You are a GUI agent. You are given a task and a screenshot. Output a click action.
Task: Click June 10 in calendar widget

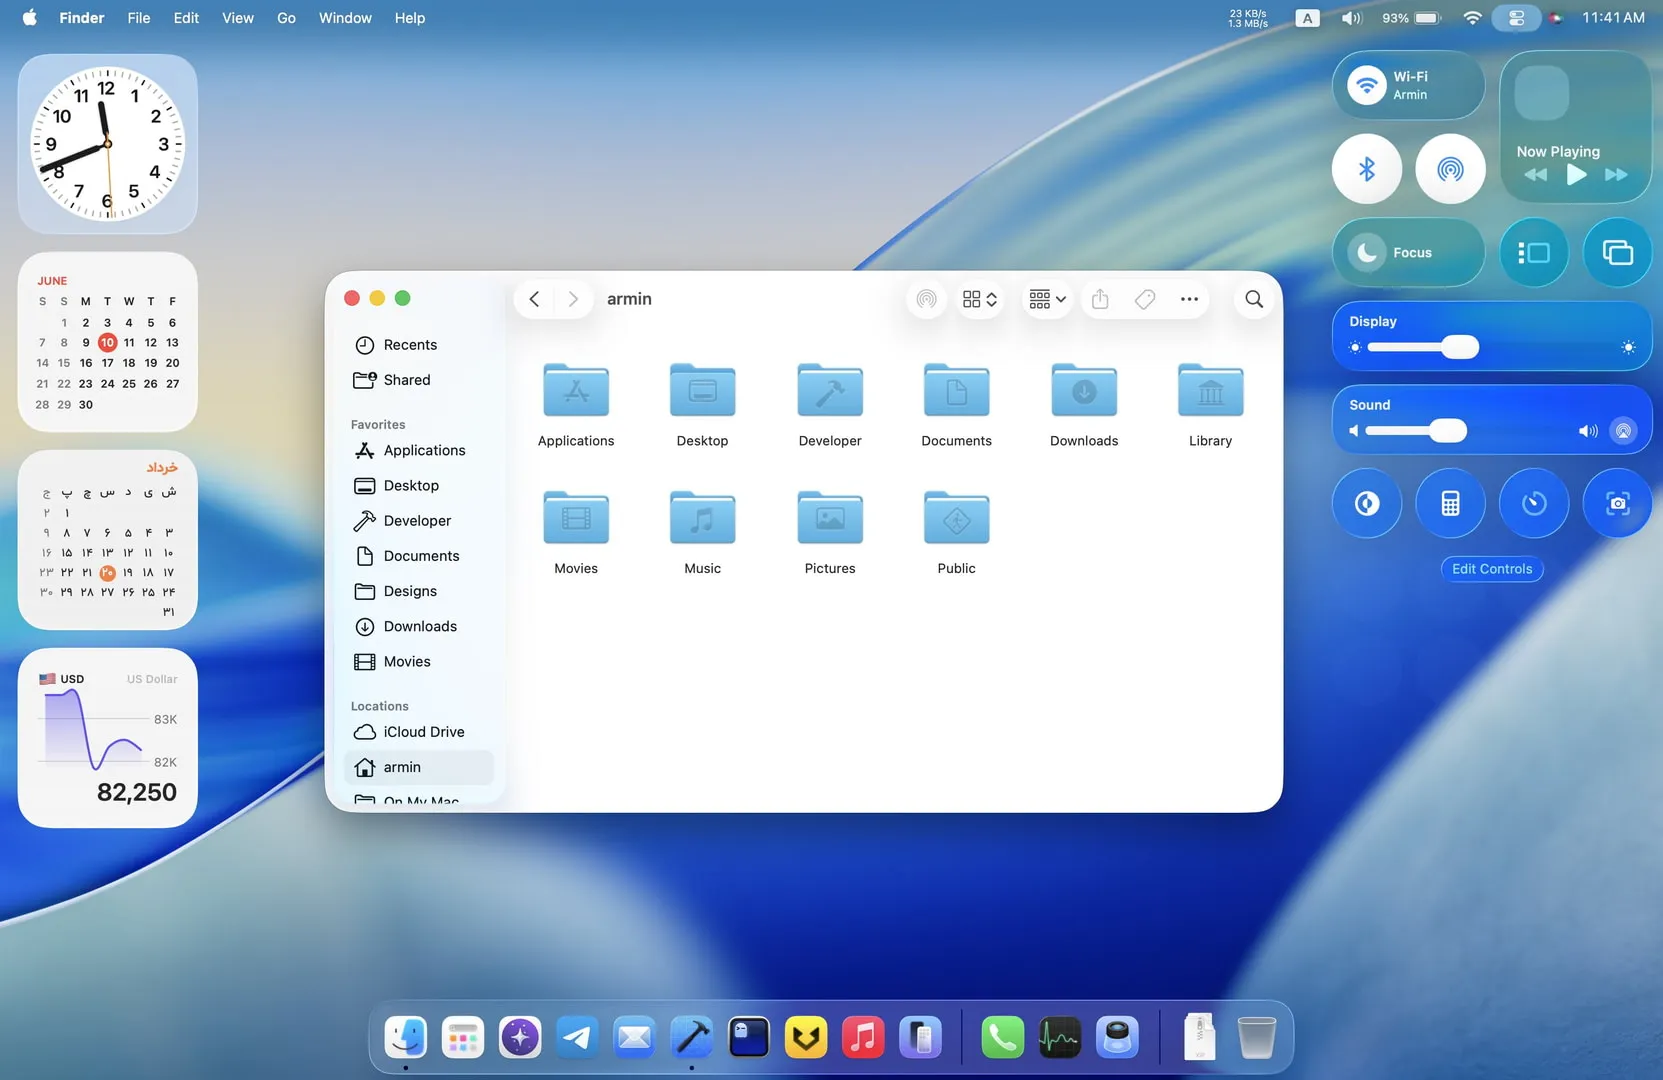point(107,342)
